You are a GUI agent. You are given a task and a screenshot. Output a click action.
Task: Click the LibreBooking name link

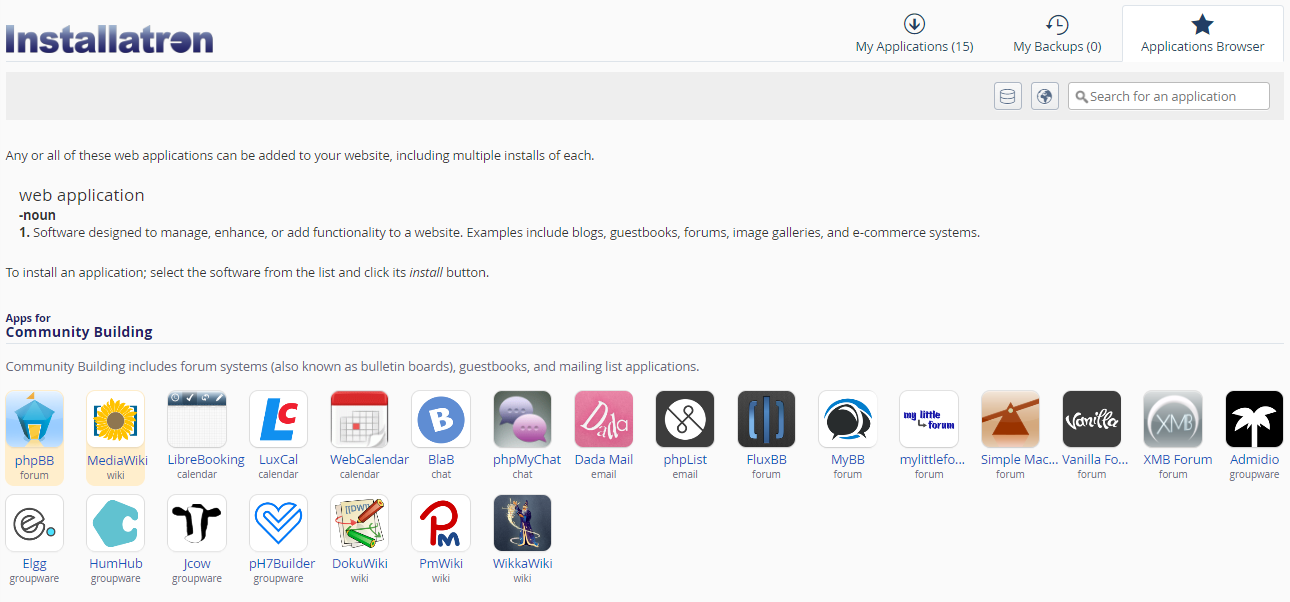pyautogui.click(x=206, y=460)
